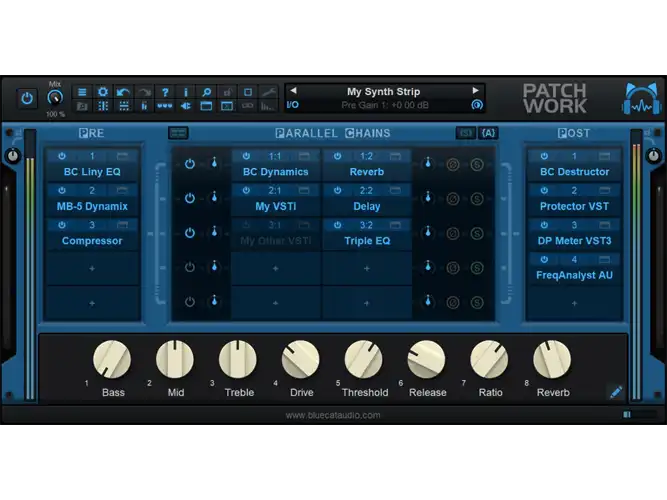Viewport: 667px width, 500px height.
Task: Click the plug connector icon
Action: click(x=185, y=106)
